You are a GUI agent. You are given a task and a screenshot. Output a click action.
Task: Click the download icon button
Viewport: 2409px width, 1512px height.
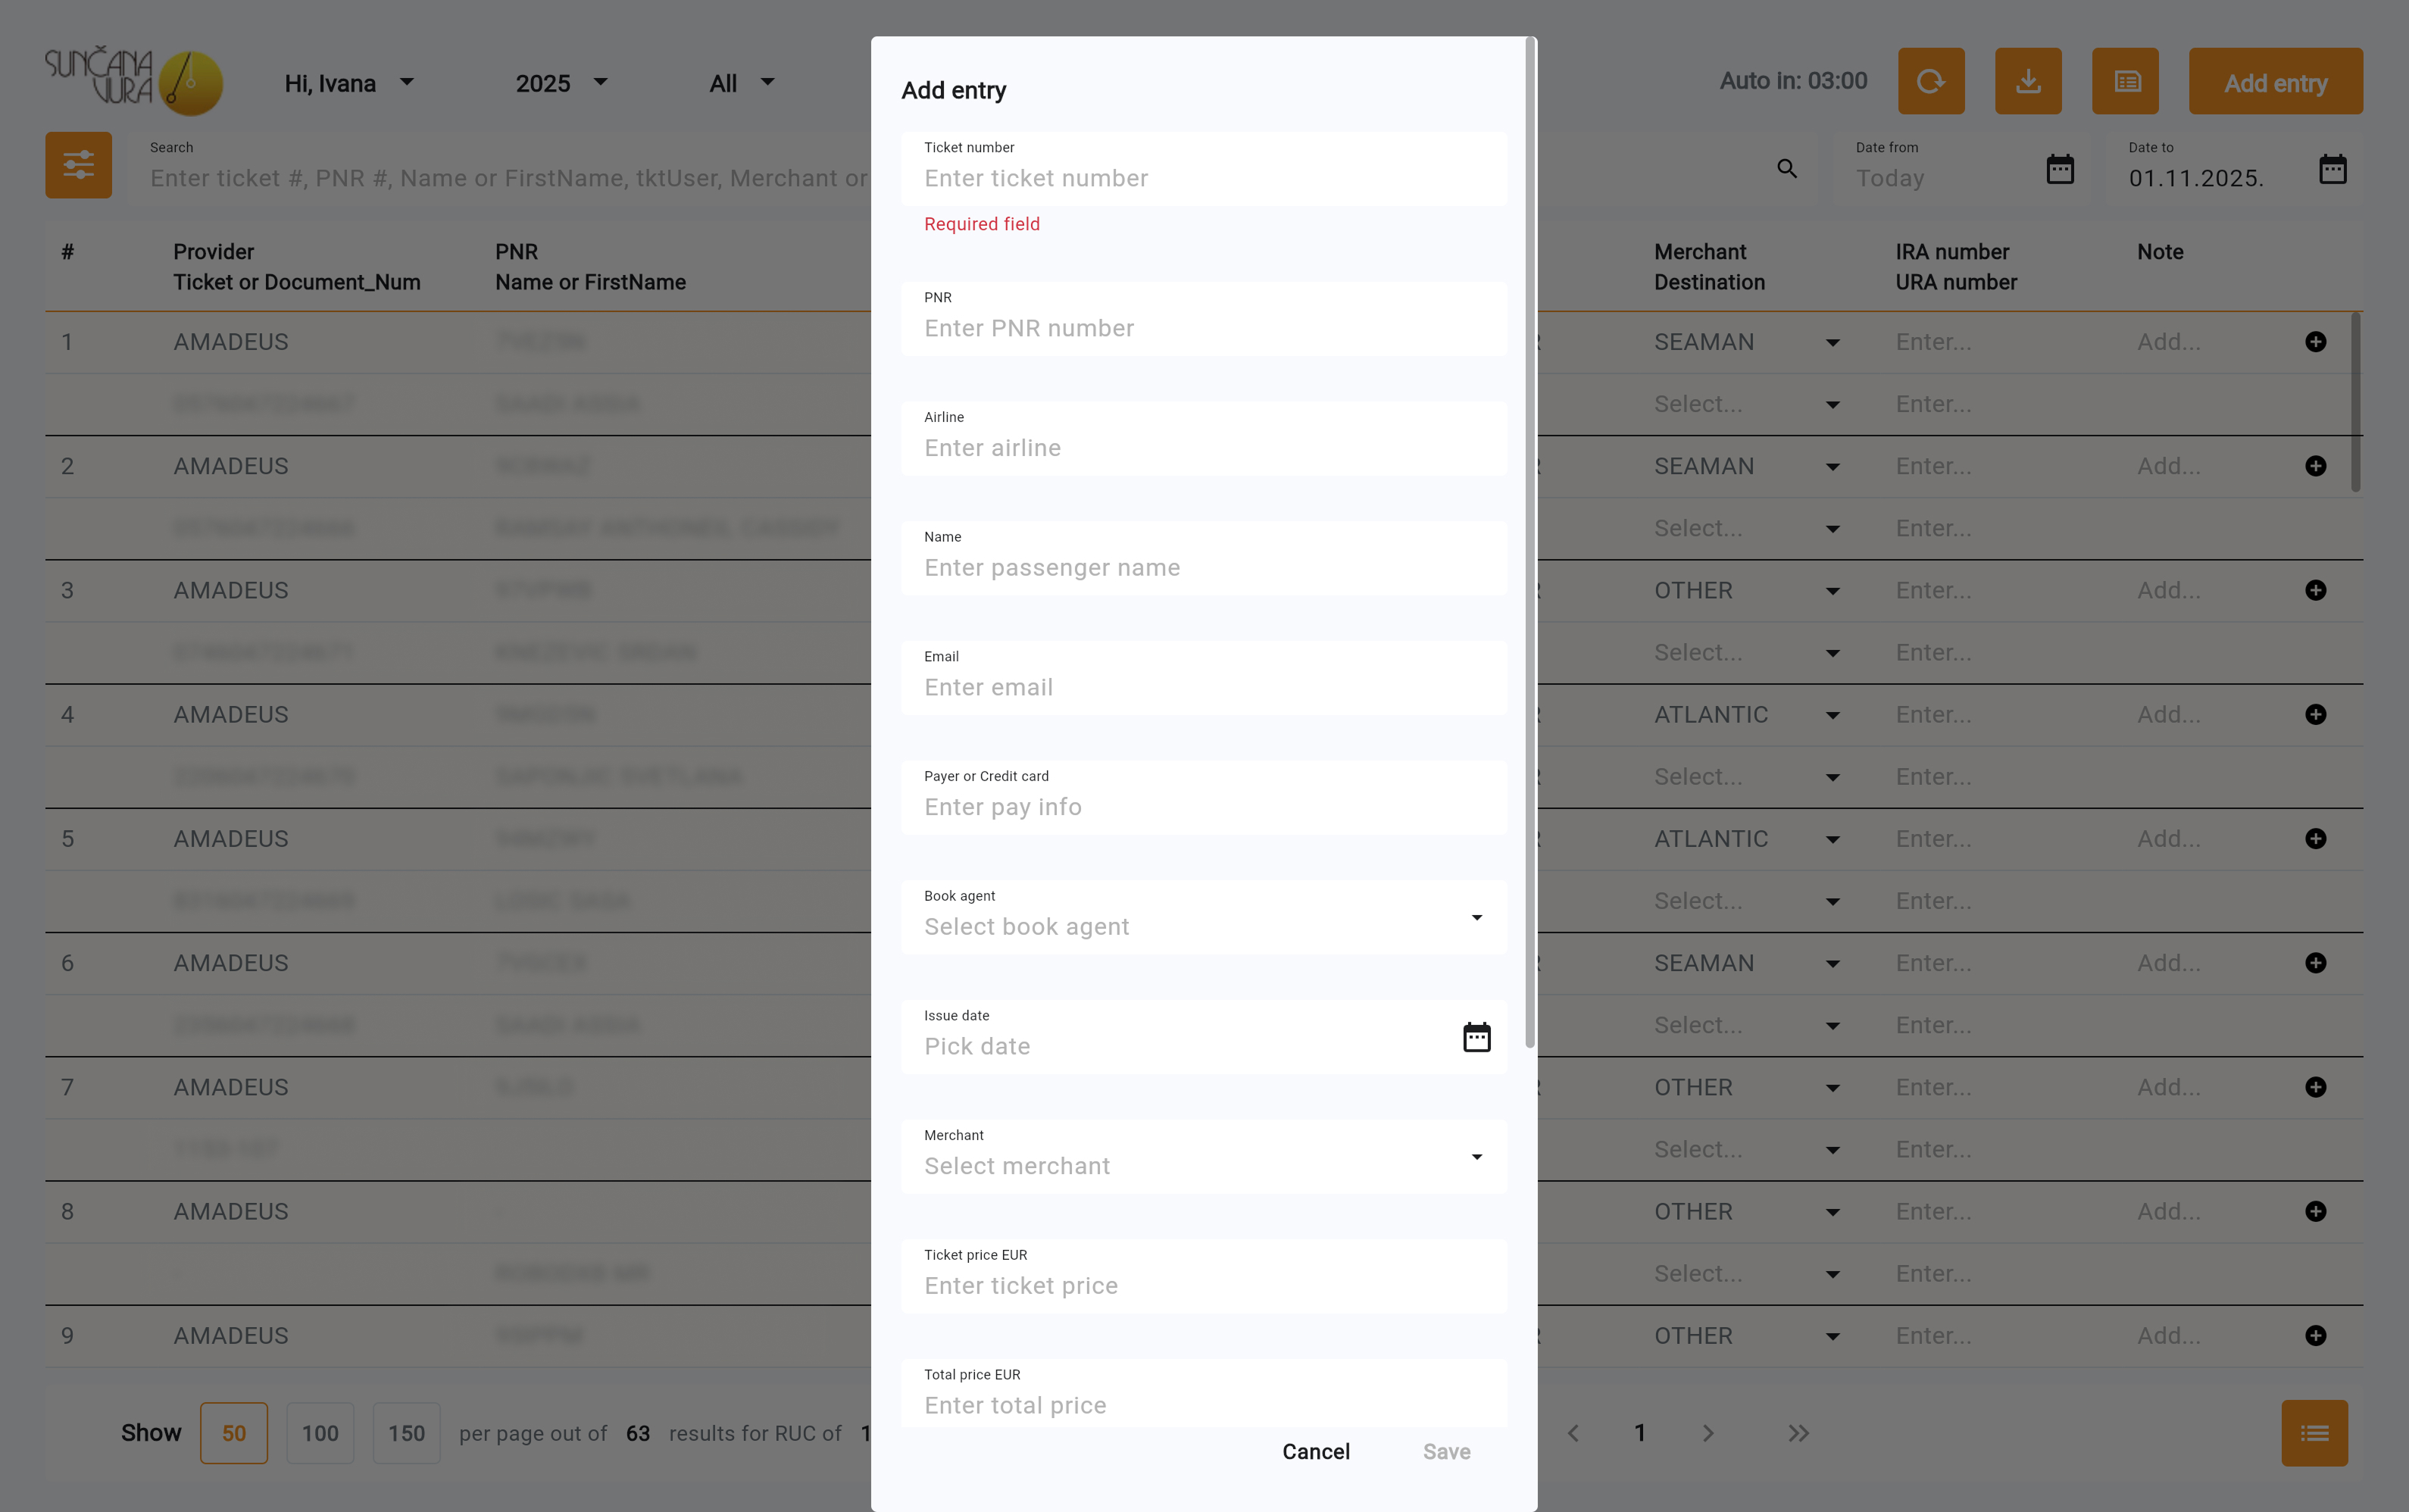2027,81
